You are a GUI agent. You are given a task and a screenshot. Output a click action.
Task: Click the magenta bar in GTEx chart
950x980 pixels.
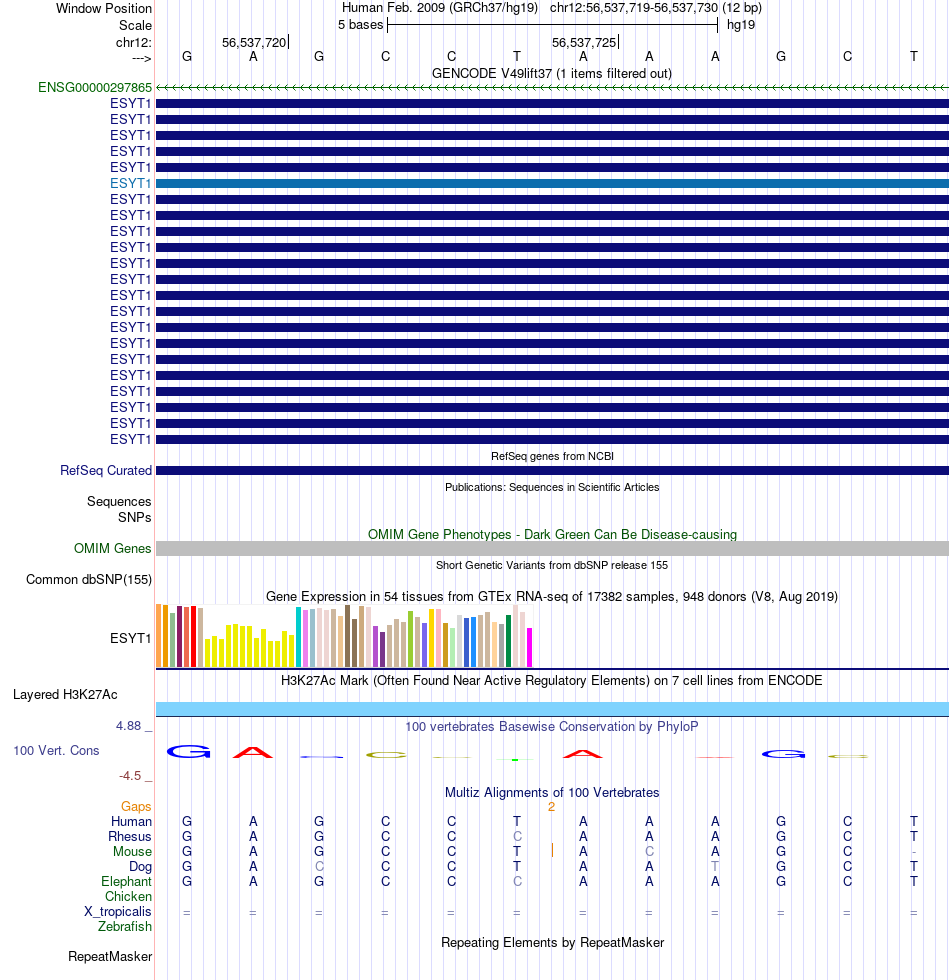click(529, 648)
